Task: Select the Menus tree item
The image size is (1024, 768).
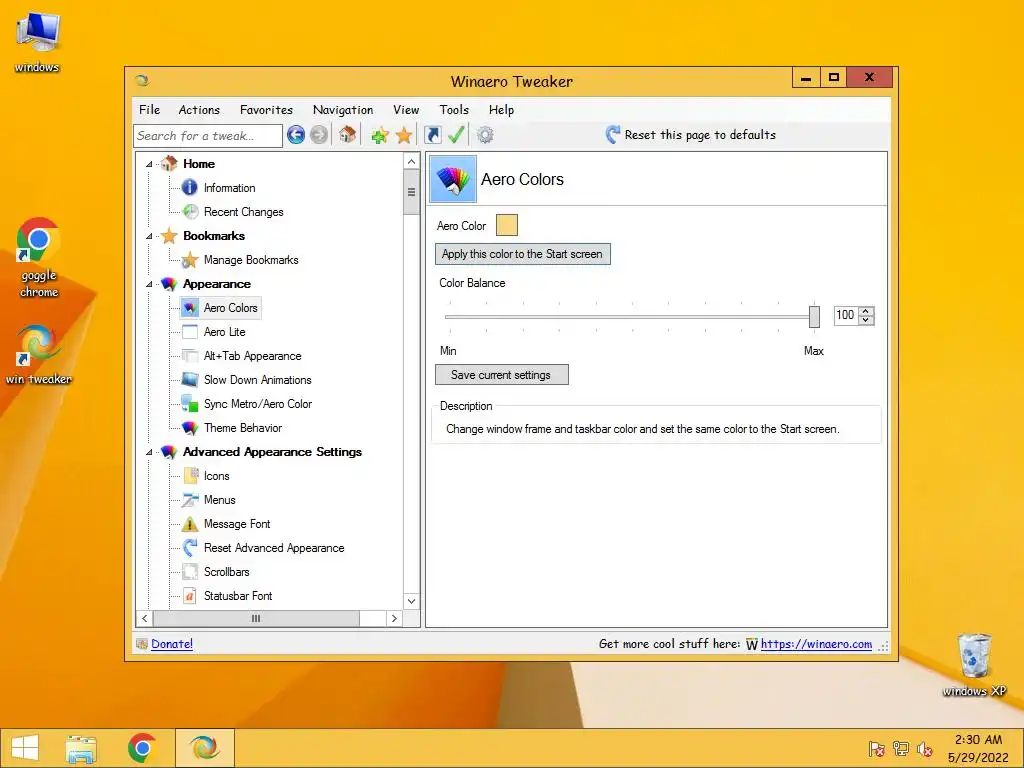Action: (219, 500)
